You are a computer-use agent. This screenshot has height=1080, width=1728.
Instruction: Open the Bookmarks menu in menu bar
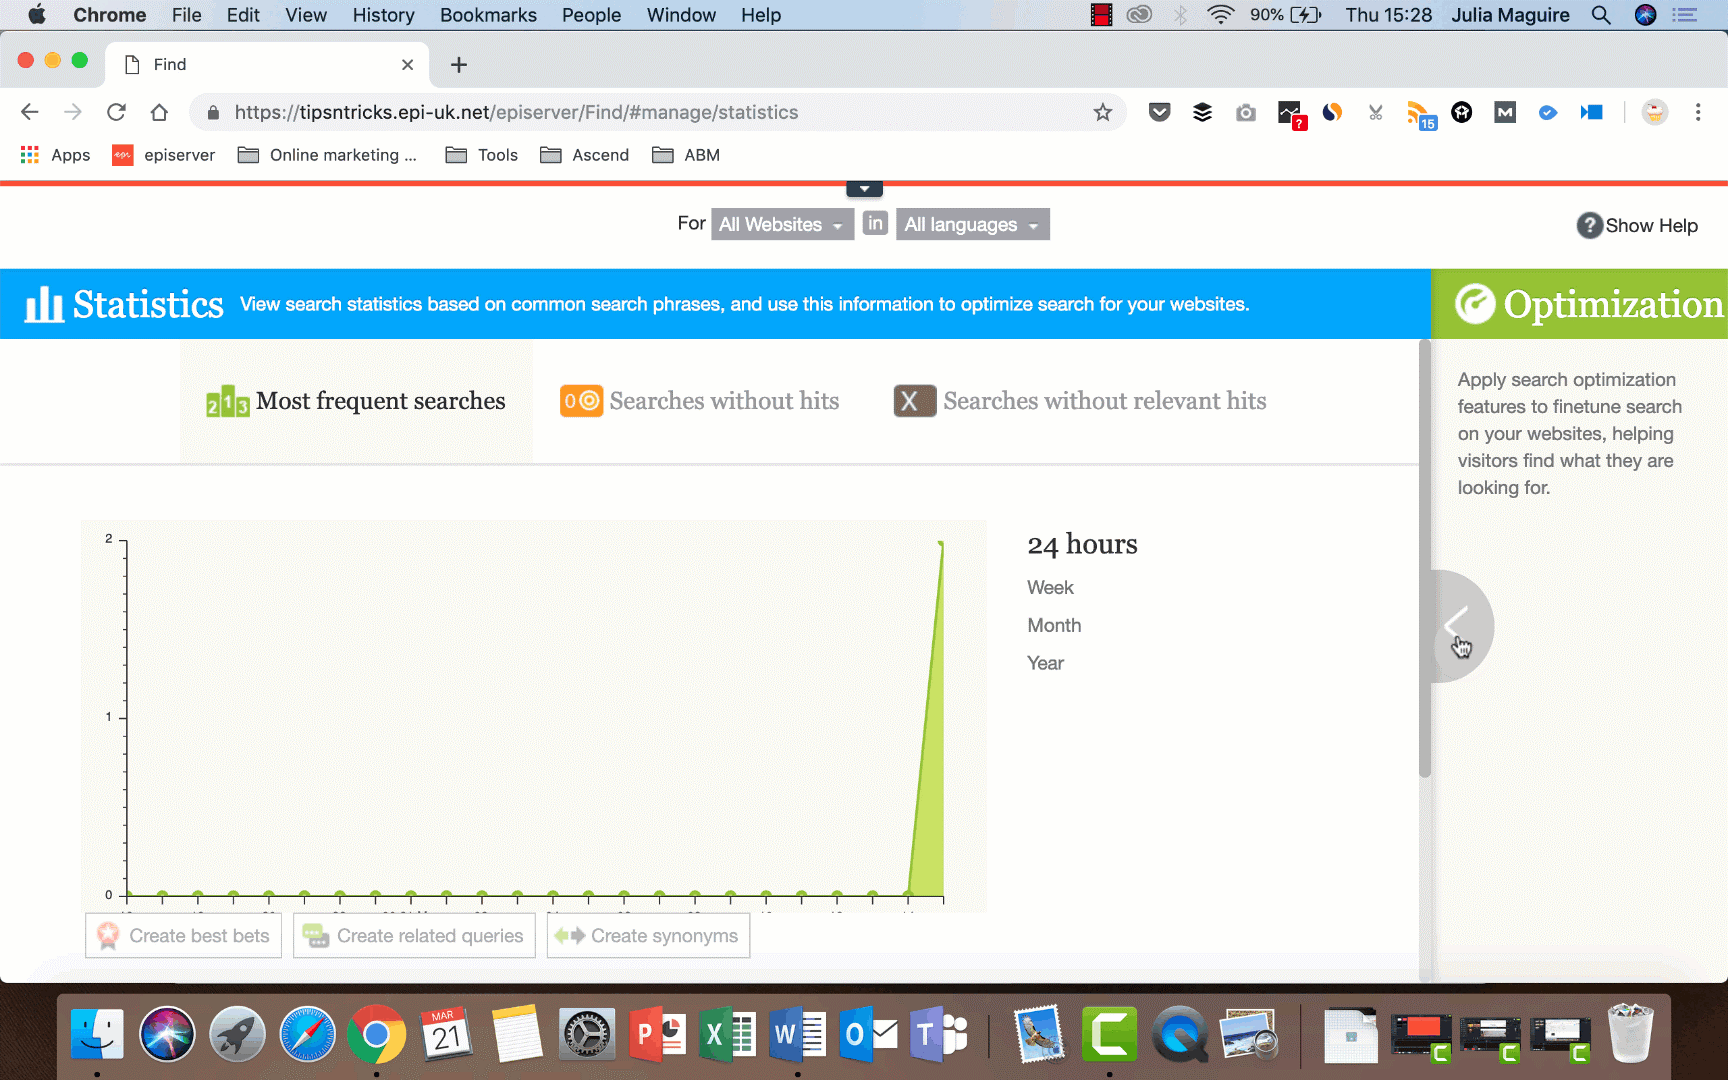[488, 15]
